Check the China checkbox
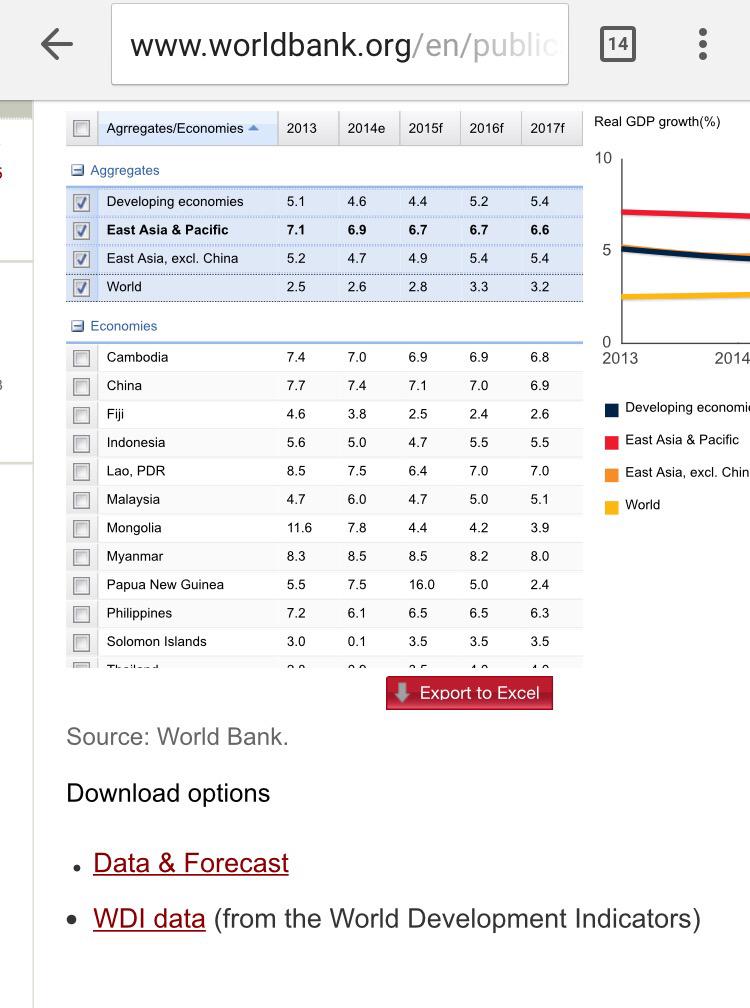Image resolution: width=750 pixels, height=1008 pixels. pyautogui.click(x=82, y=386)
